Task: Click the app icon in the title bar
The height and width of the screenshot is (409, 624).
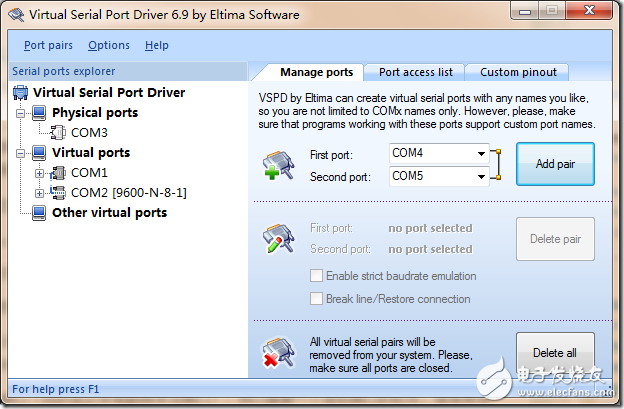Action: 16,15
